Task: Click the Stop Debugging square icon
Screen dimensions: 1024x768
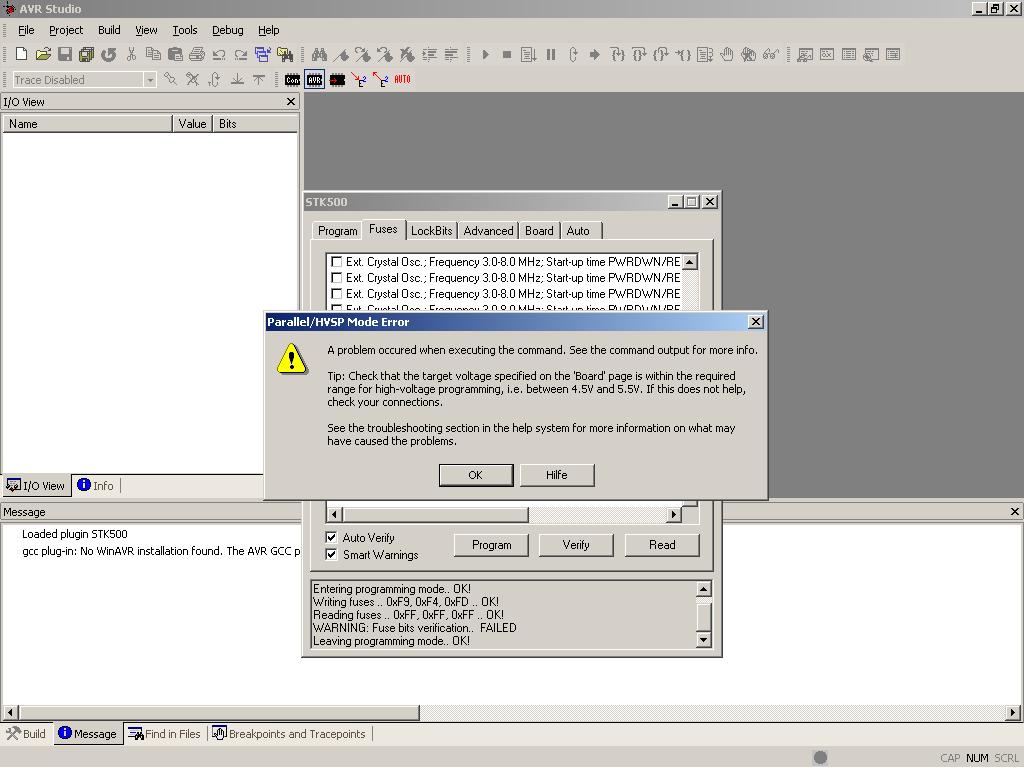Action: (x=507, y=54)
